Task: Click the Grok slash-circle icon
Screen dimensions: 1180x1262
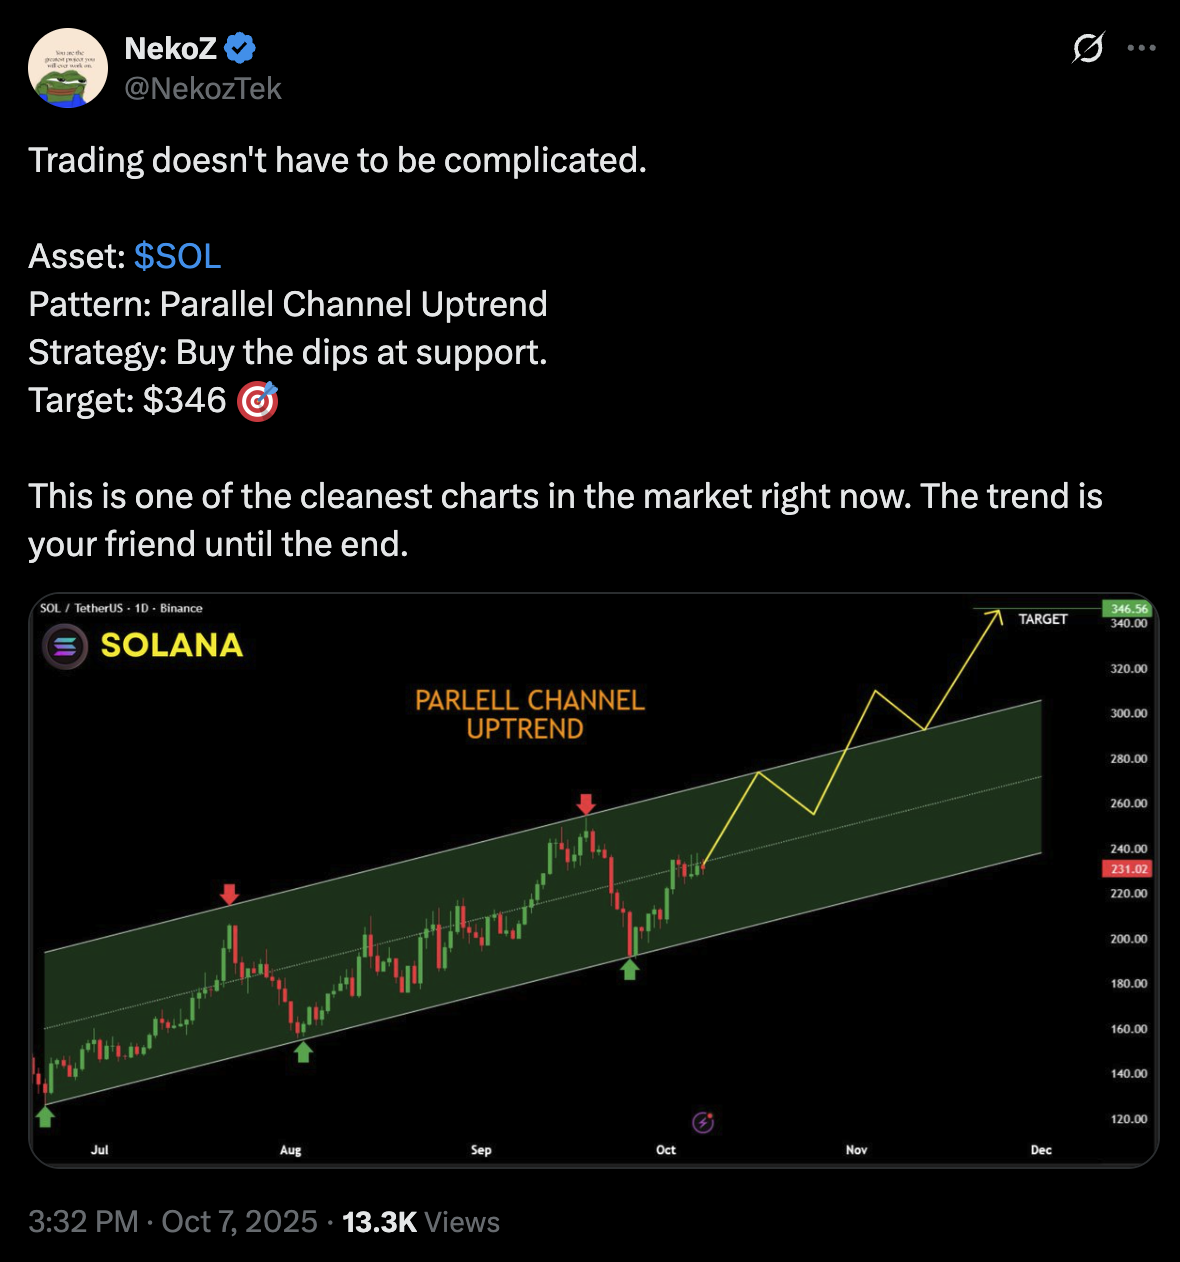Action: click(1087, 48)
